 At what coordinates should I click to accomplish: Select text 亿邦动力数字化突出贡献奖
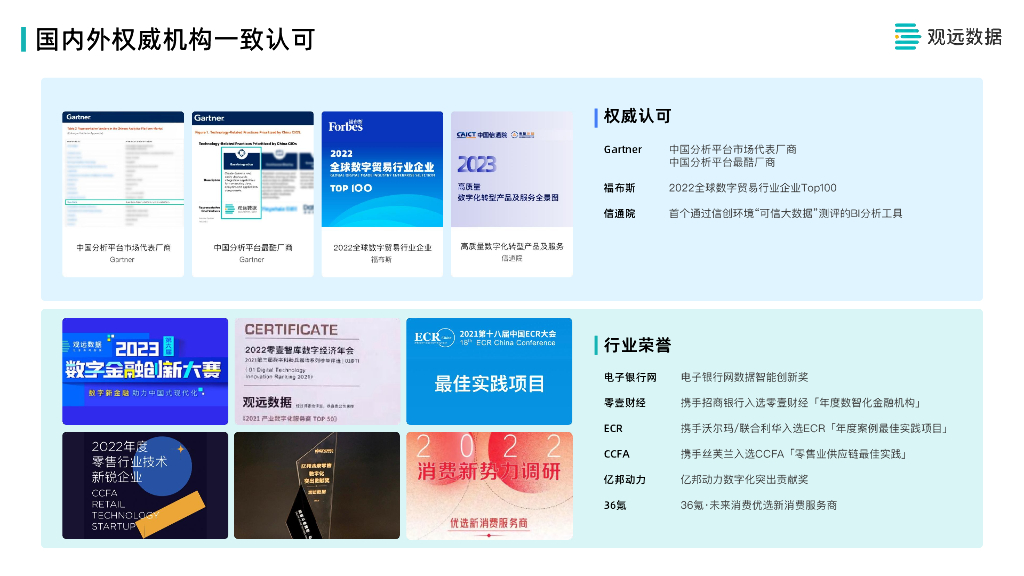(x=744, y=479)
